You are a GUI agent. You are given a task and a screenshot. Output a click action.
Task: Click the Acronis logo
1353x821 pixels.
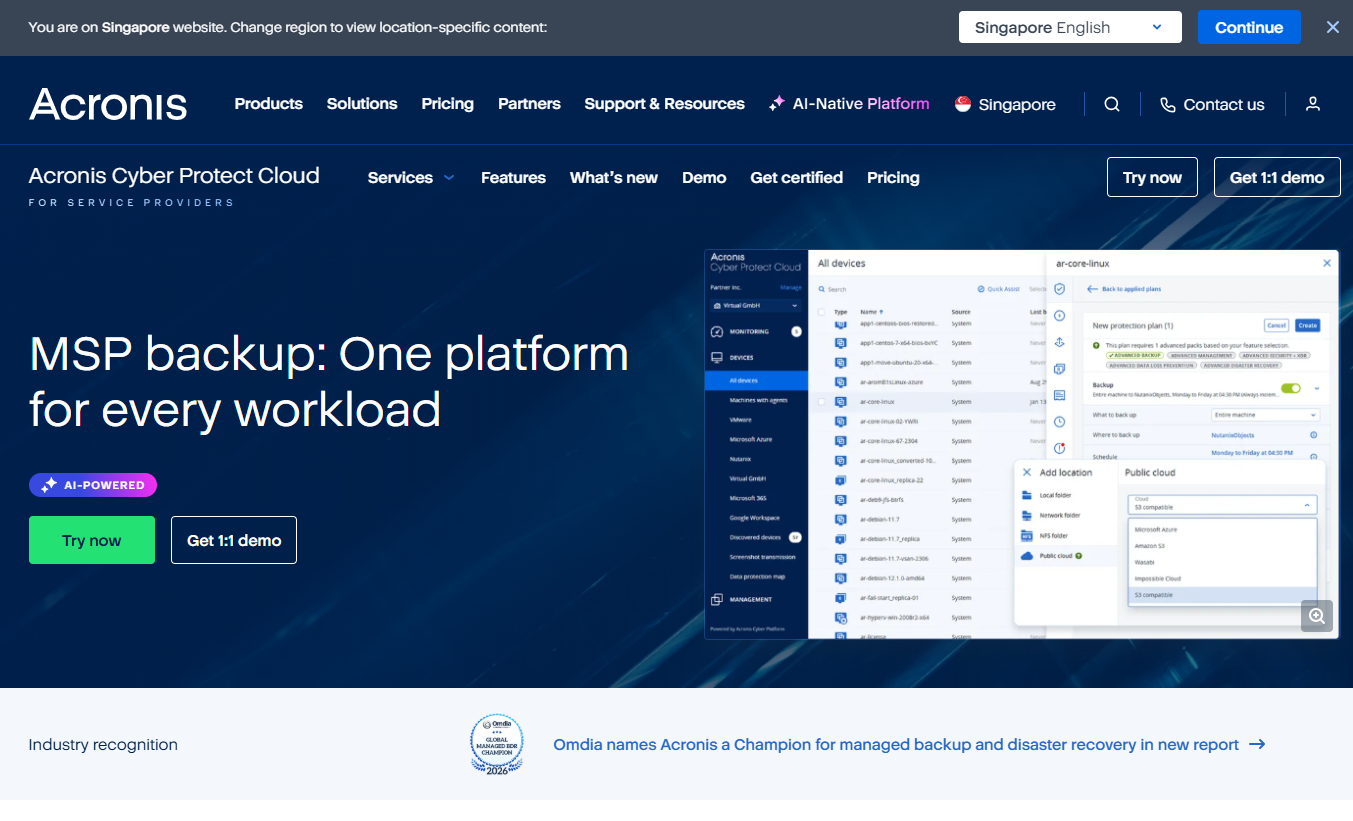pos(108,104)
